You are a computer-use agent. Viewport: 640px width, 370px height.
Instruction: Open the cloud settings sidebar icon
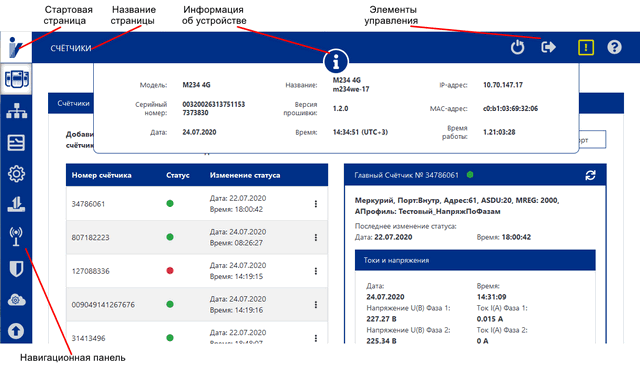(x=16, y=300)
